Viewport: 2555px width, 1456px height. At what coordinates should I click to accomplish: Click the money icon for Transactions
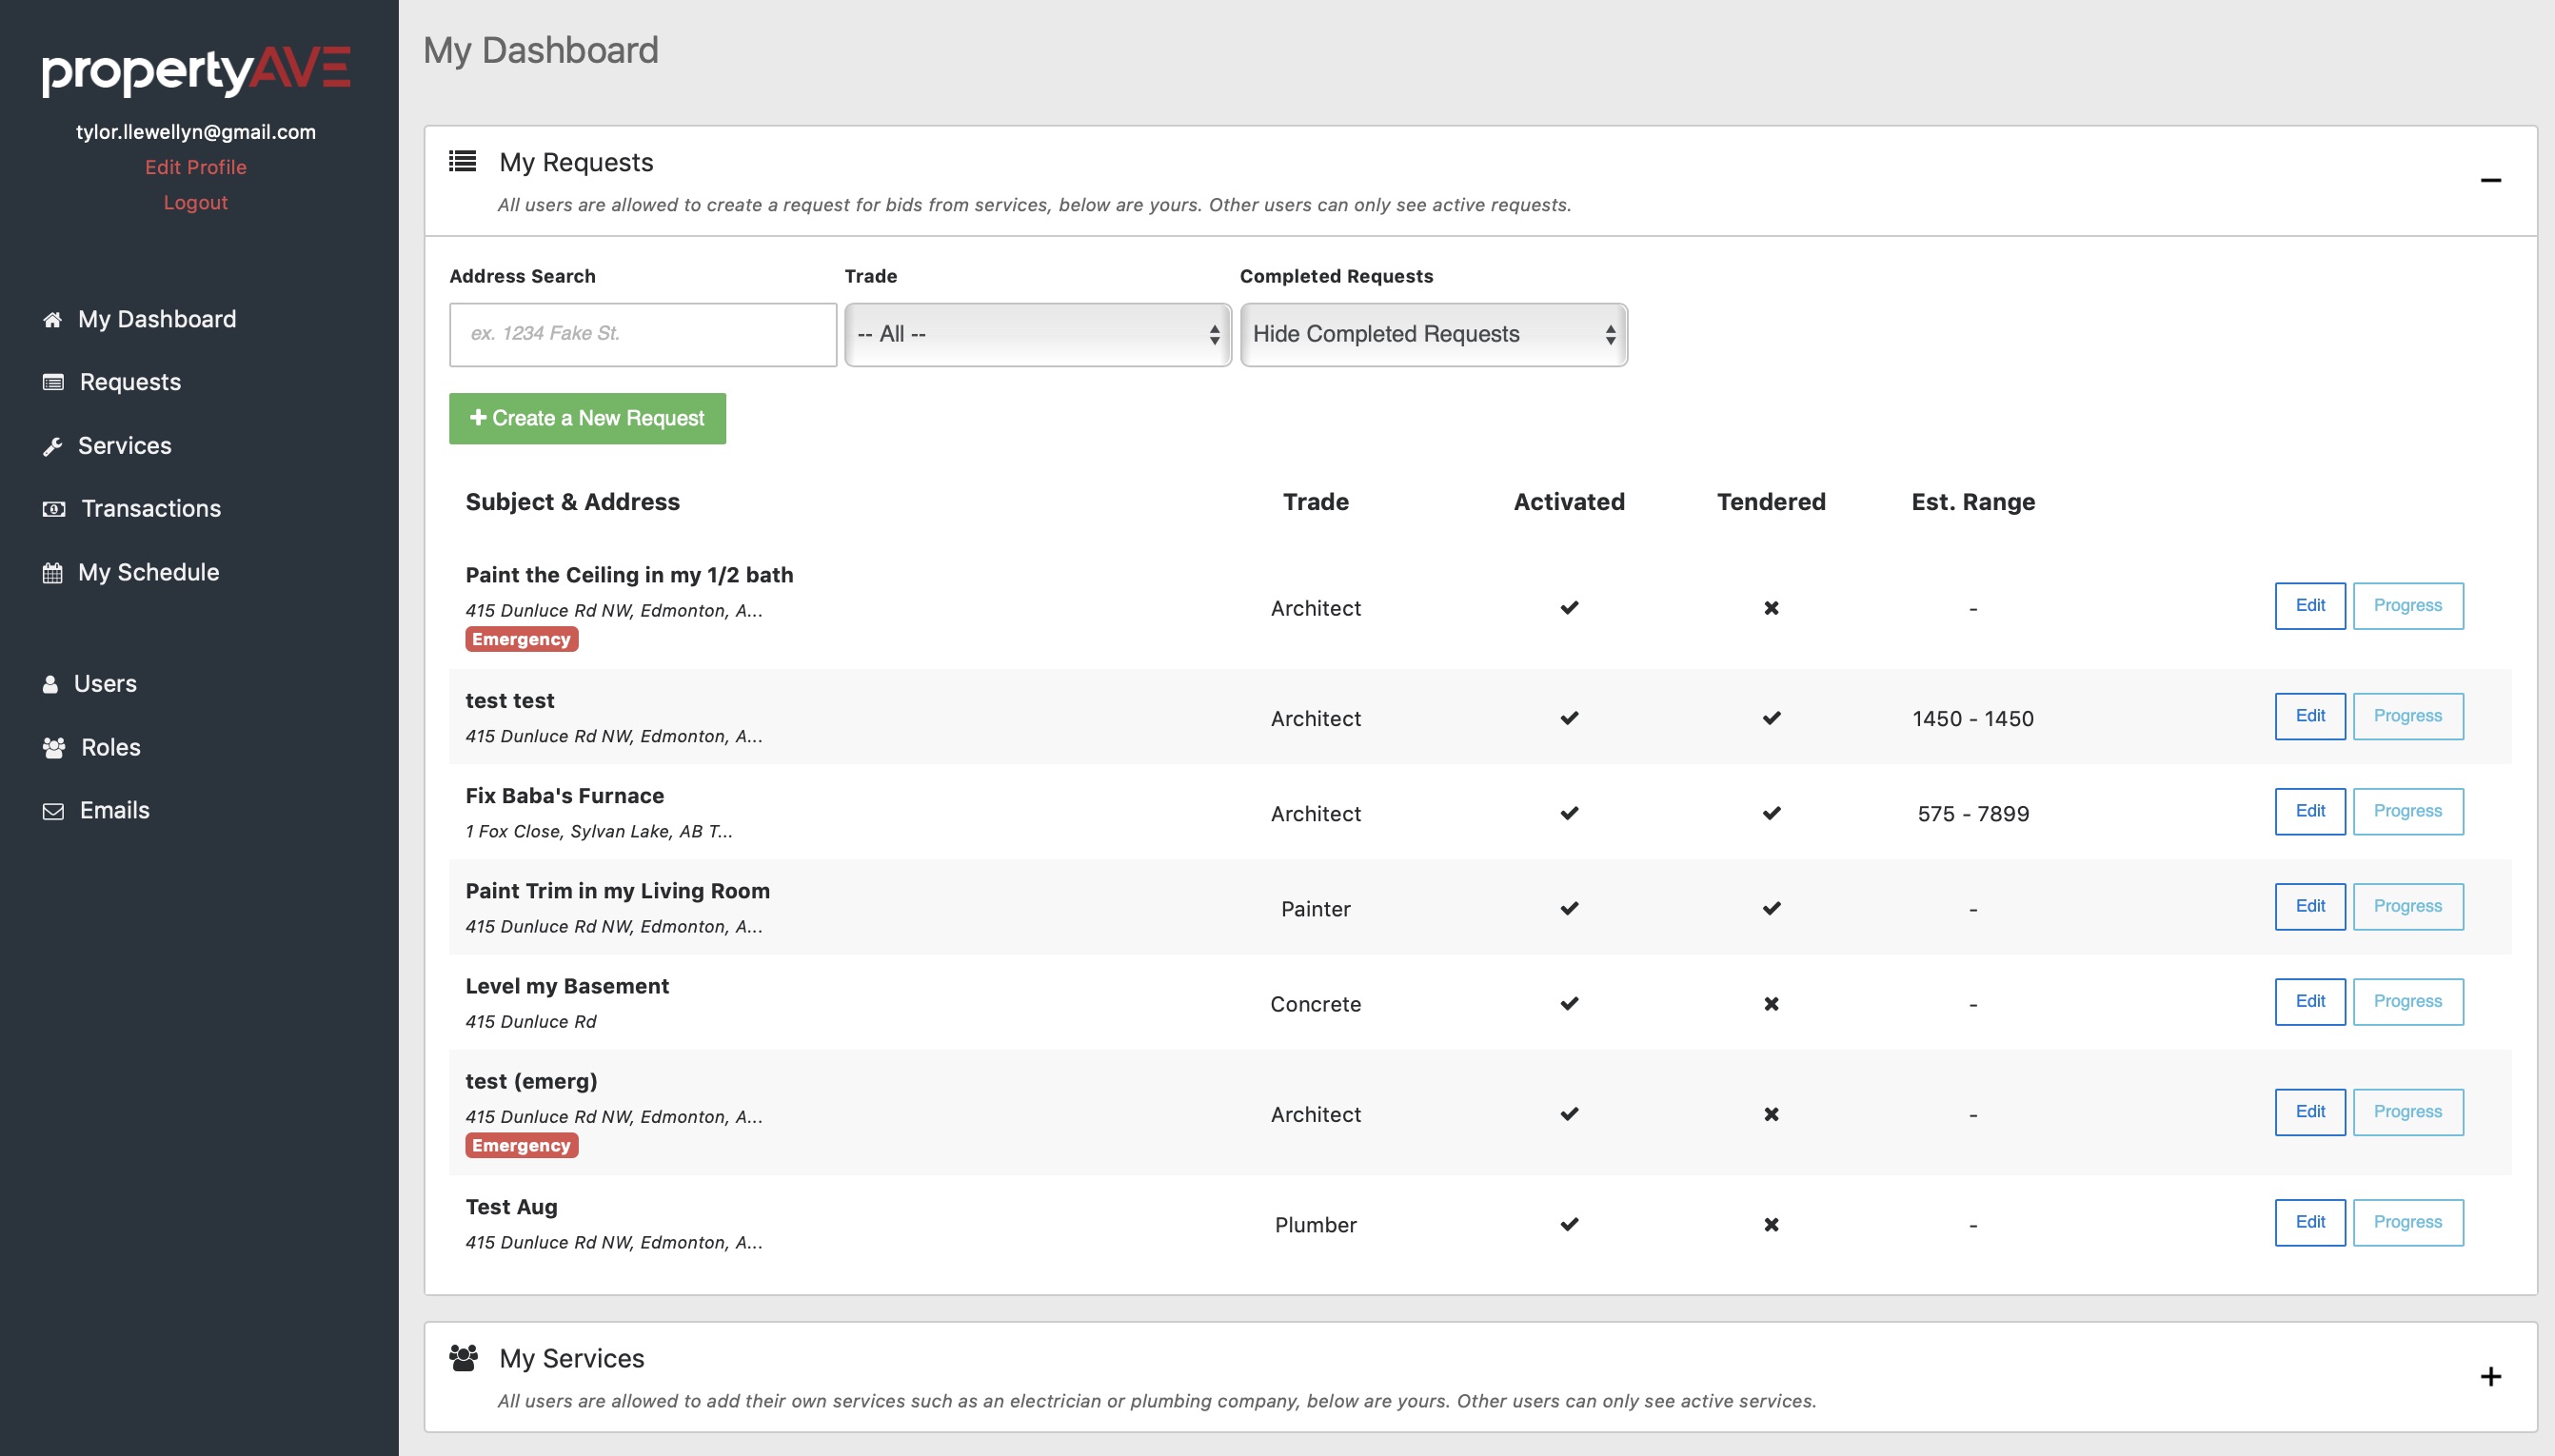click(54, 509)
